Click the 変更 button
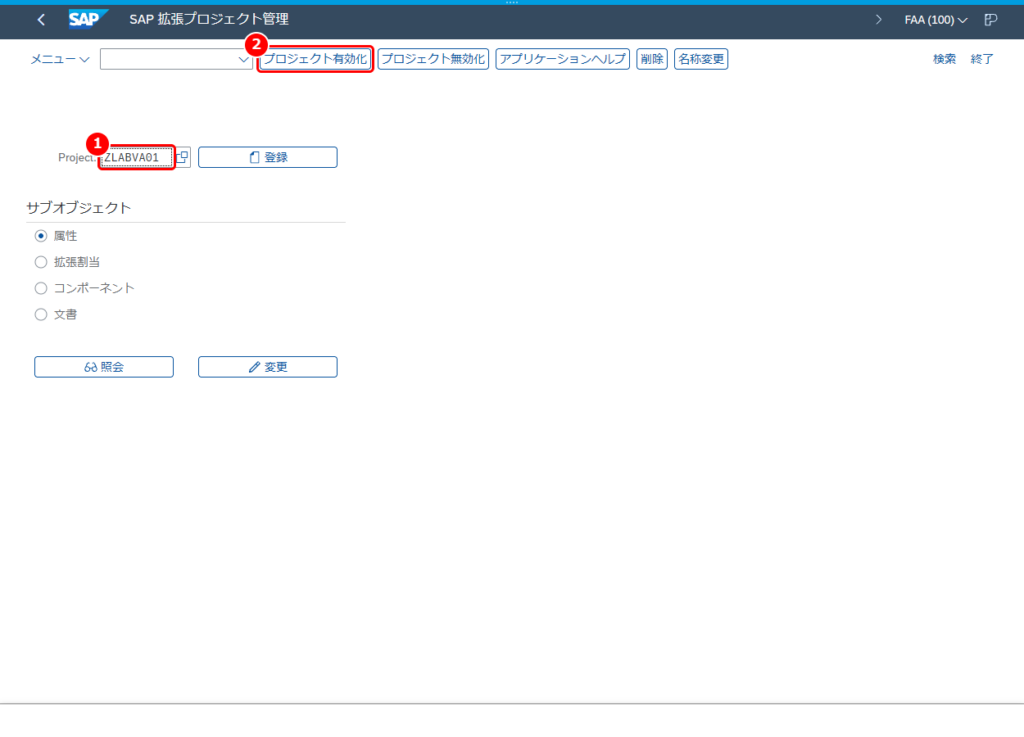This screenshot has width=1024, height=737. (268, 367)
